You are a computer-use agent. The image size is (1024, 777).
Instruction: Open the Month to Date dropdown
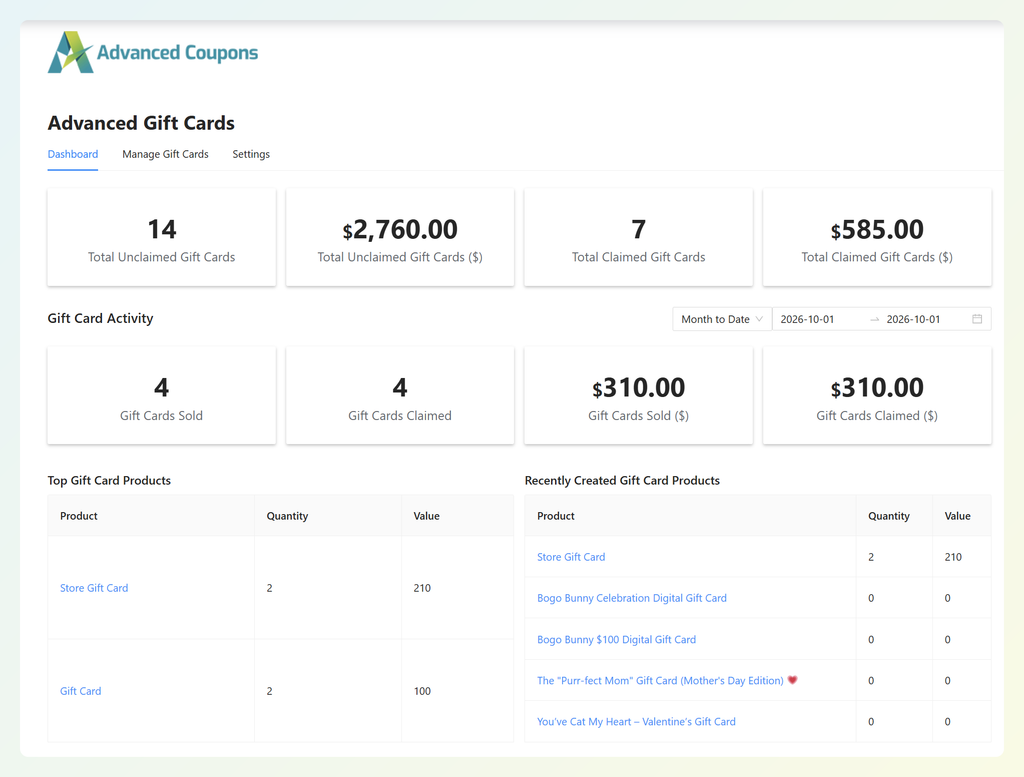(722, 319)
